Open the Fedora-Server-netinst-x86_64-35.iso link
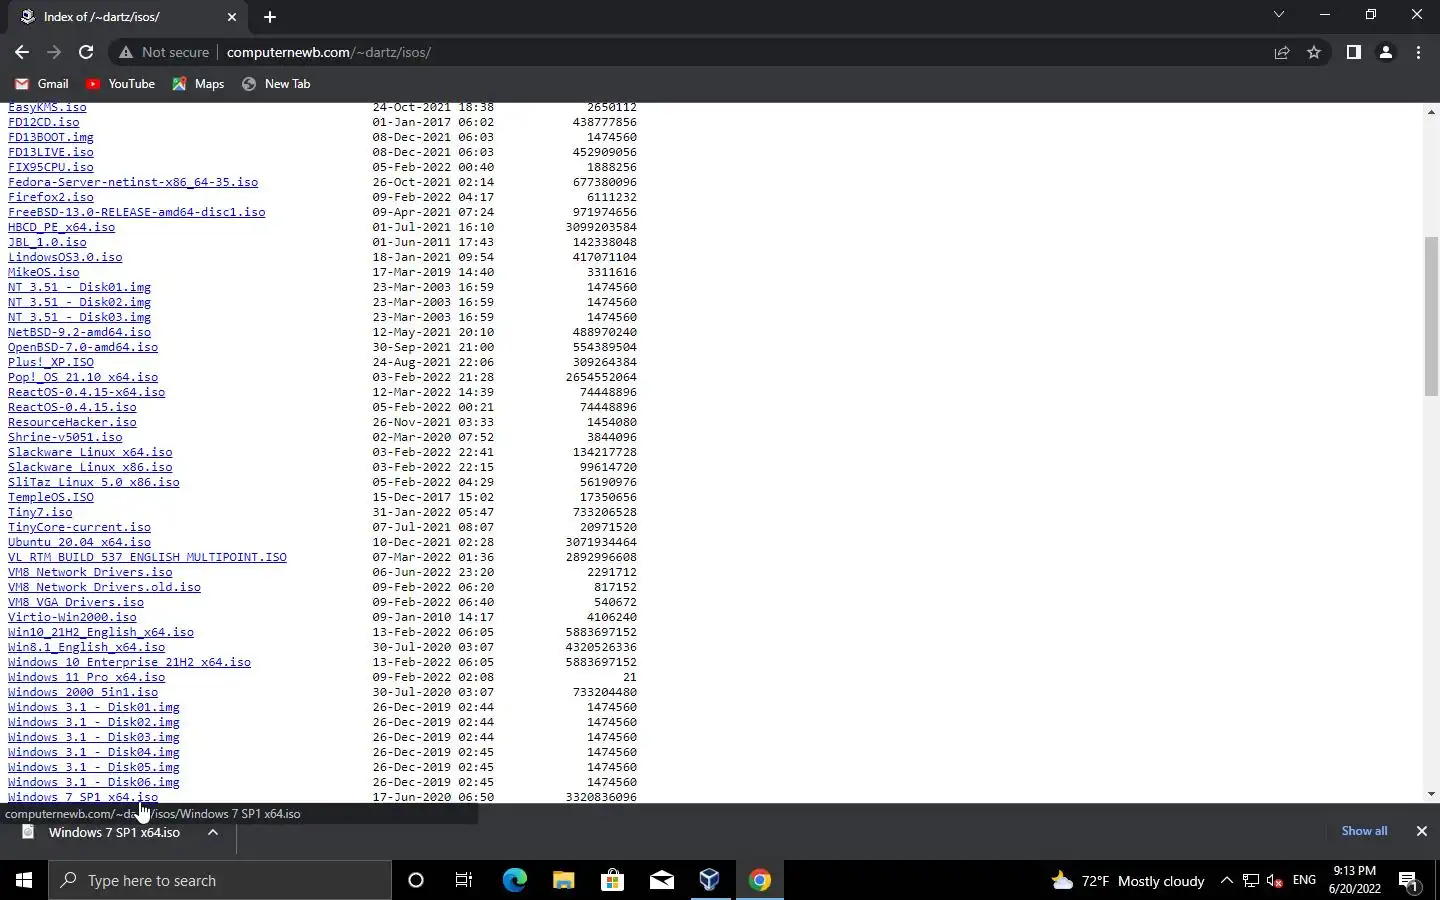The image size is (1440, 900). 133,182
